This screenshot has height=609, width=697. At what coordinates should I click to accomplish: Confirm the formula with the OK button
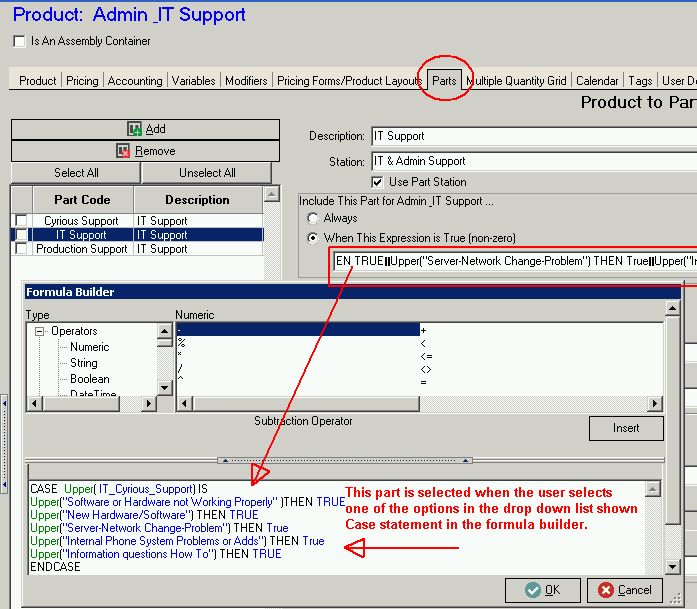[x=542, y=590]
